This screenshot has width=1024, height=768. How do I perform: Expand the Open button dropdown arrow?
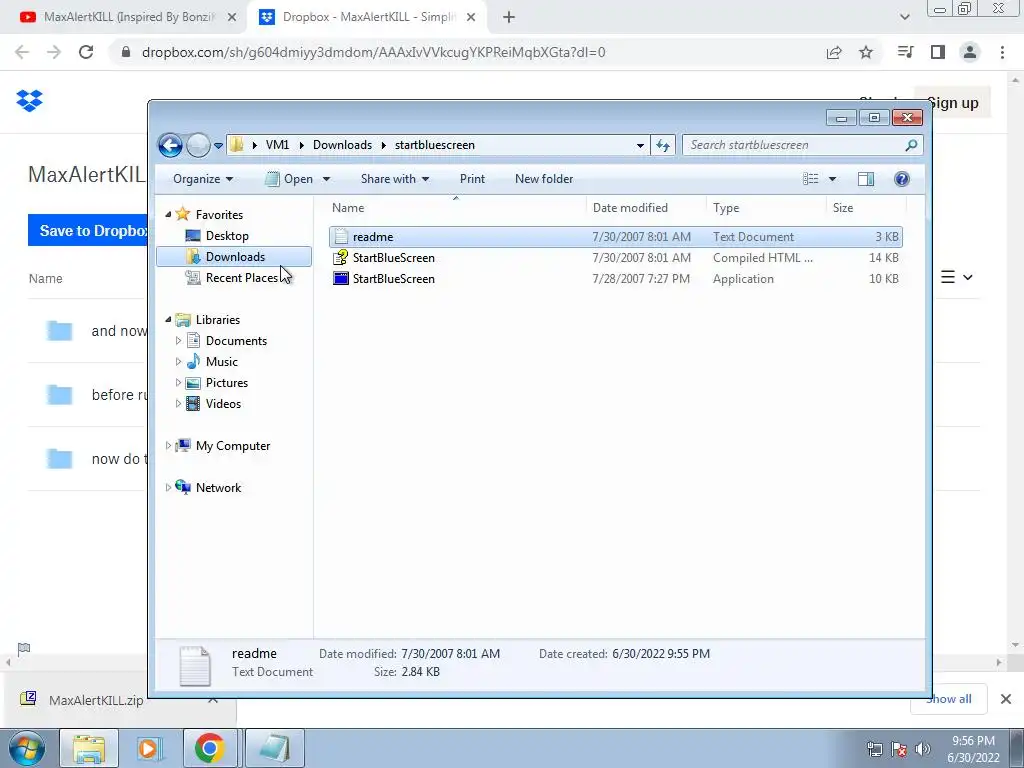[326, 179]
